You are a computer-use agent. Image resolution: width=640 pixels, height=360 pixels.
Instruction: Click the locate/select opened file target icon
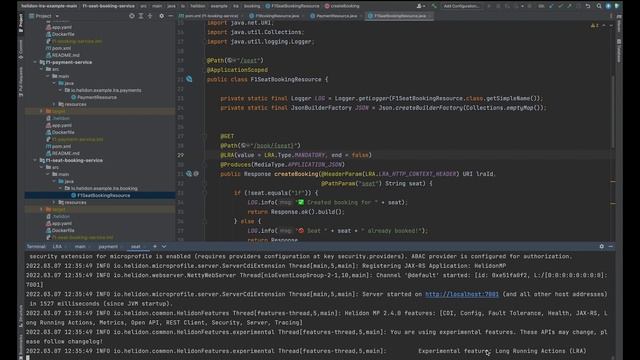[x=131, y=16]
